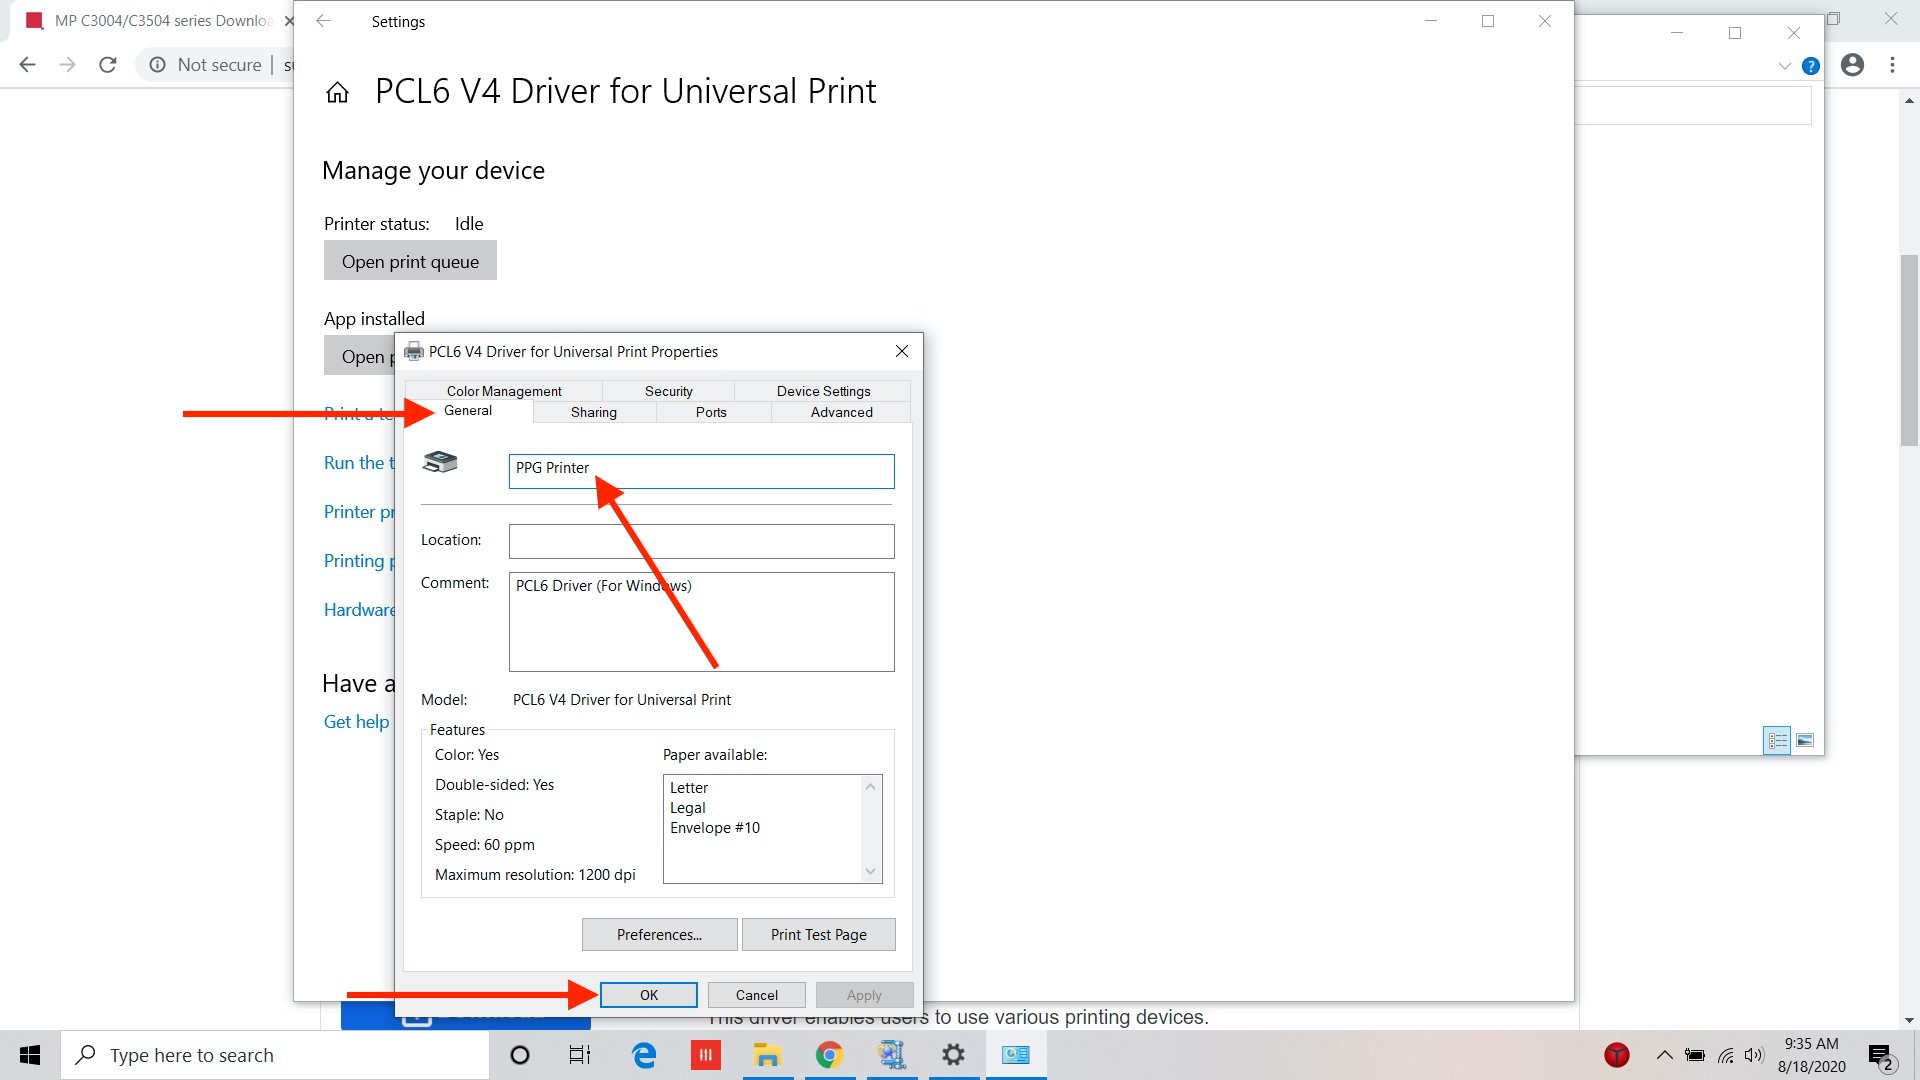The image size is (1920, 1080).
Task: Confirm with the OK button
Action: tap(649, 995)
